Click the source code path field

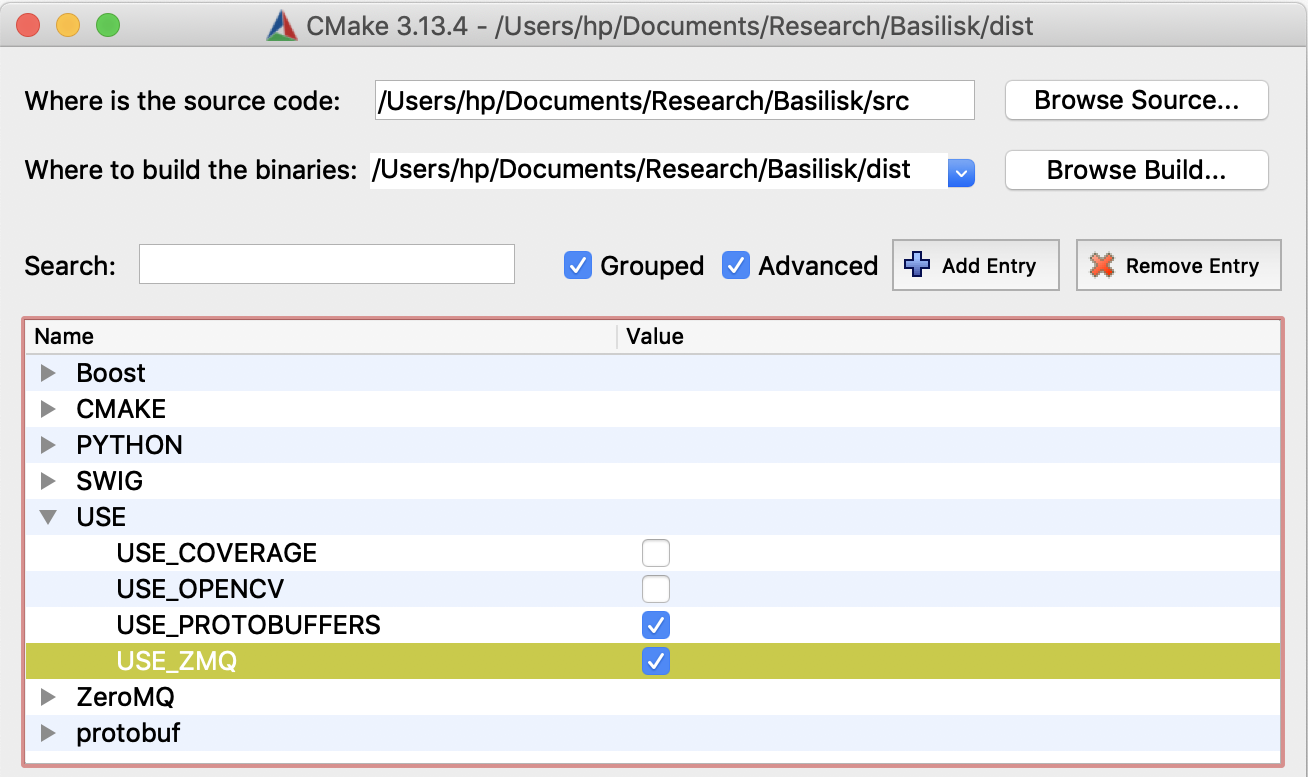pos(674,100)
